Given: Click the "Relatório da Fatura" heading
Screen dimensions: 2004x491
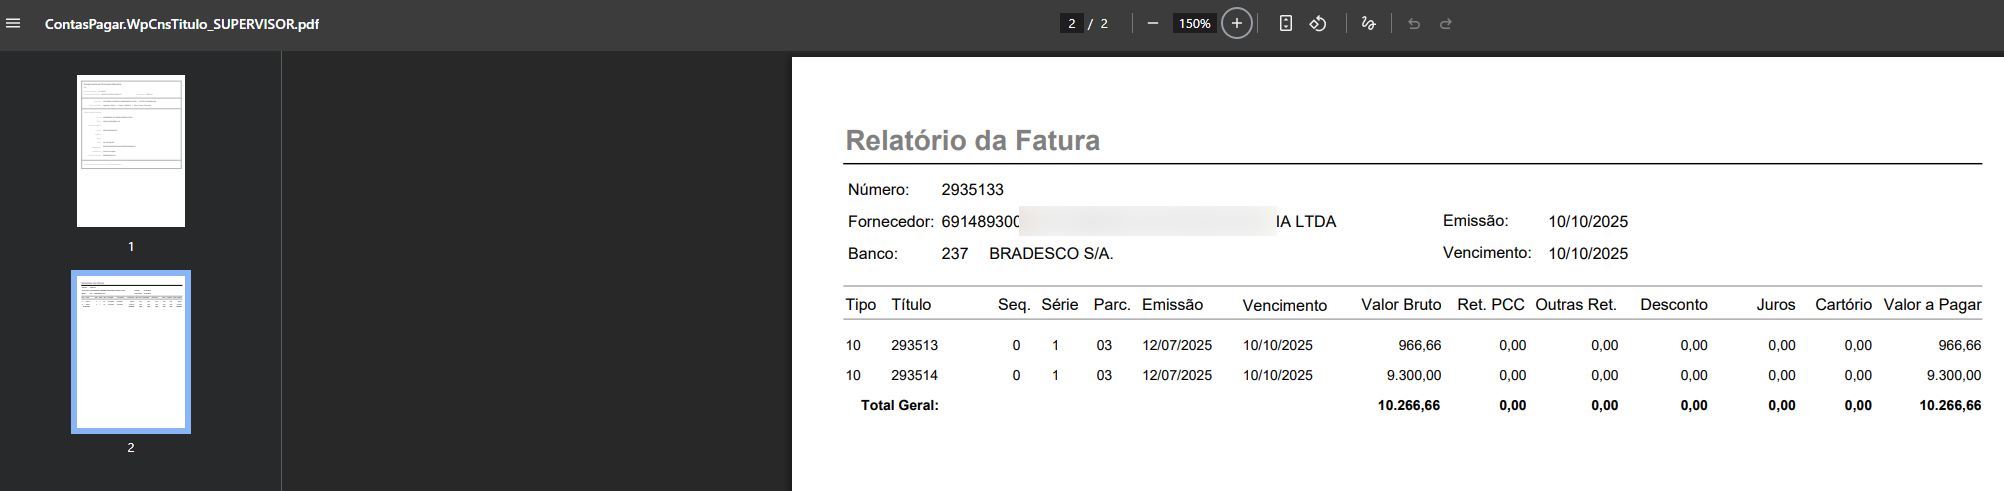Looking at the screenshot, I should (x=972, y=140).
